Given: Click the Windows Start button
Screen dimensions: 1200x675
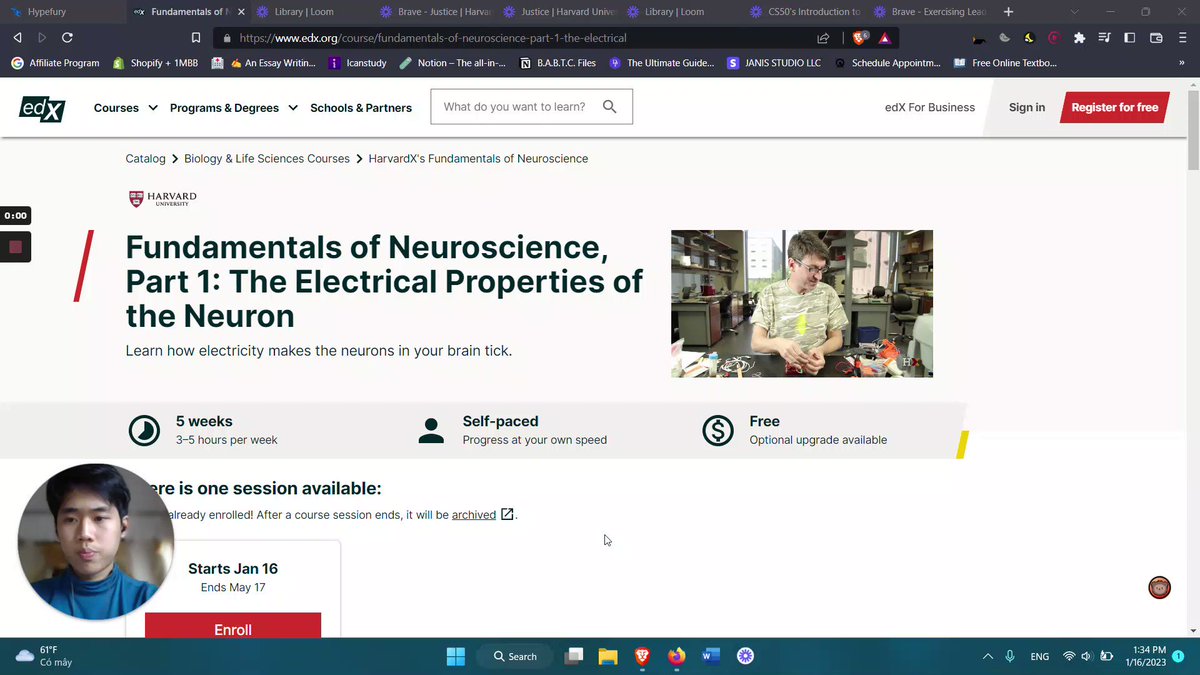Looking at the screenshot, I should click(x=456, y=656).
